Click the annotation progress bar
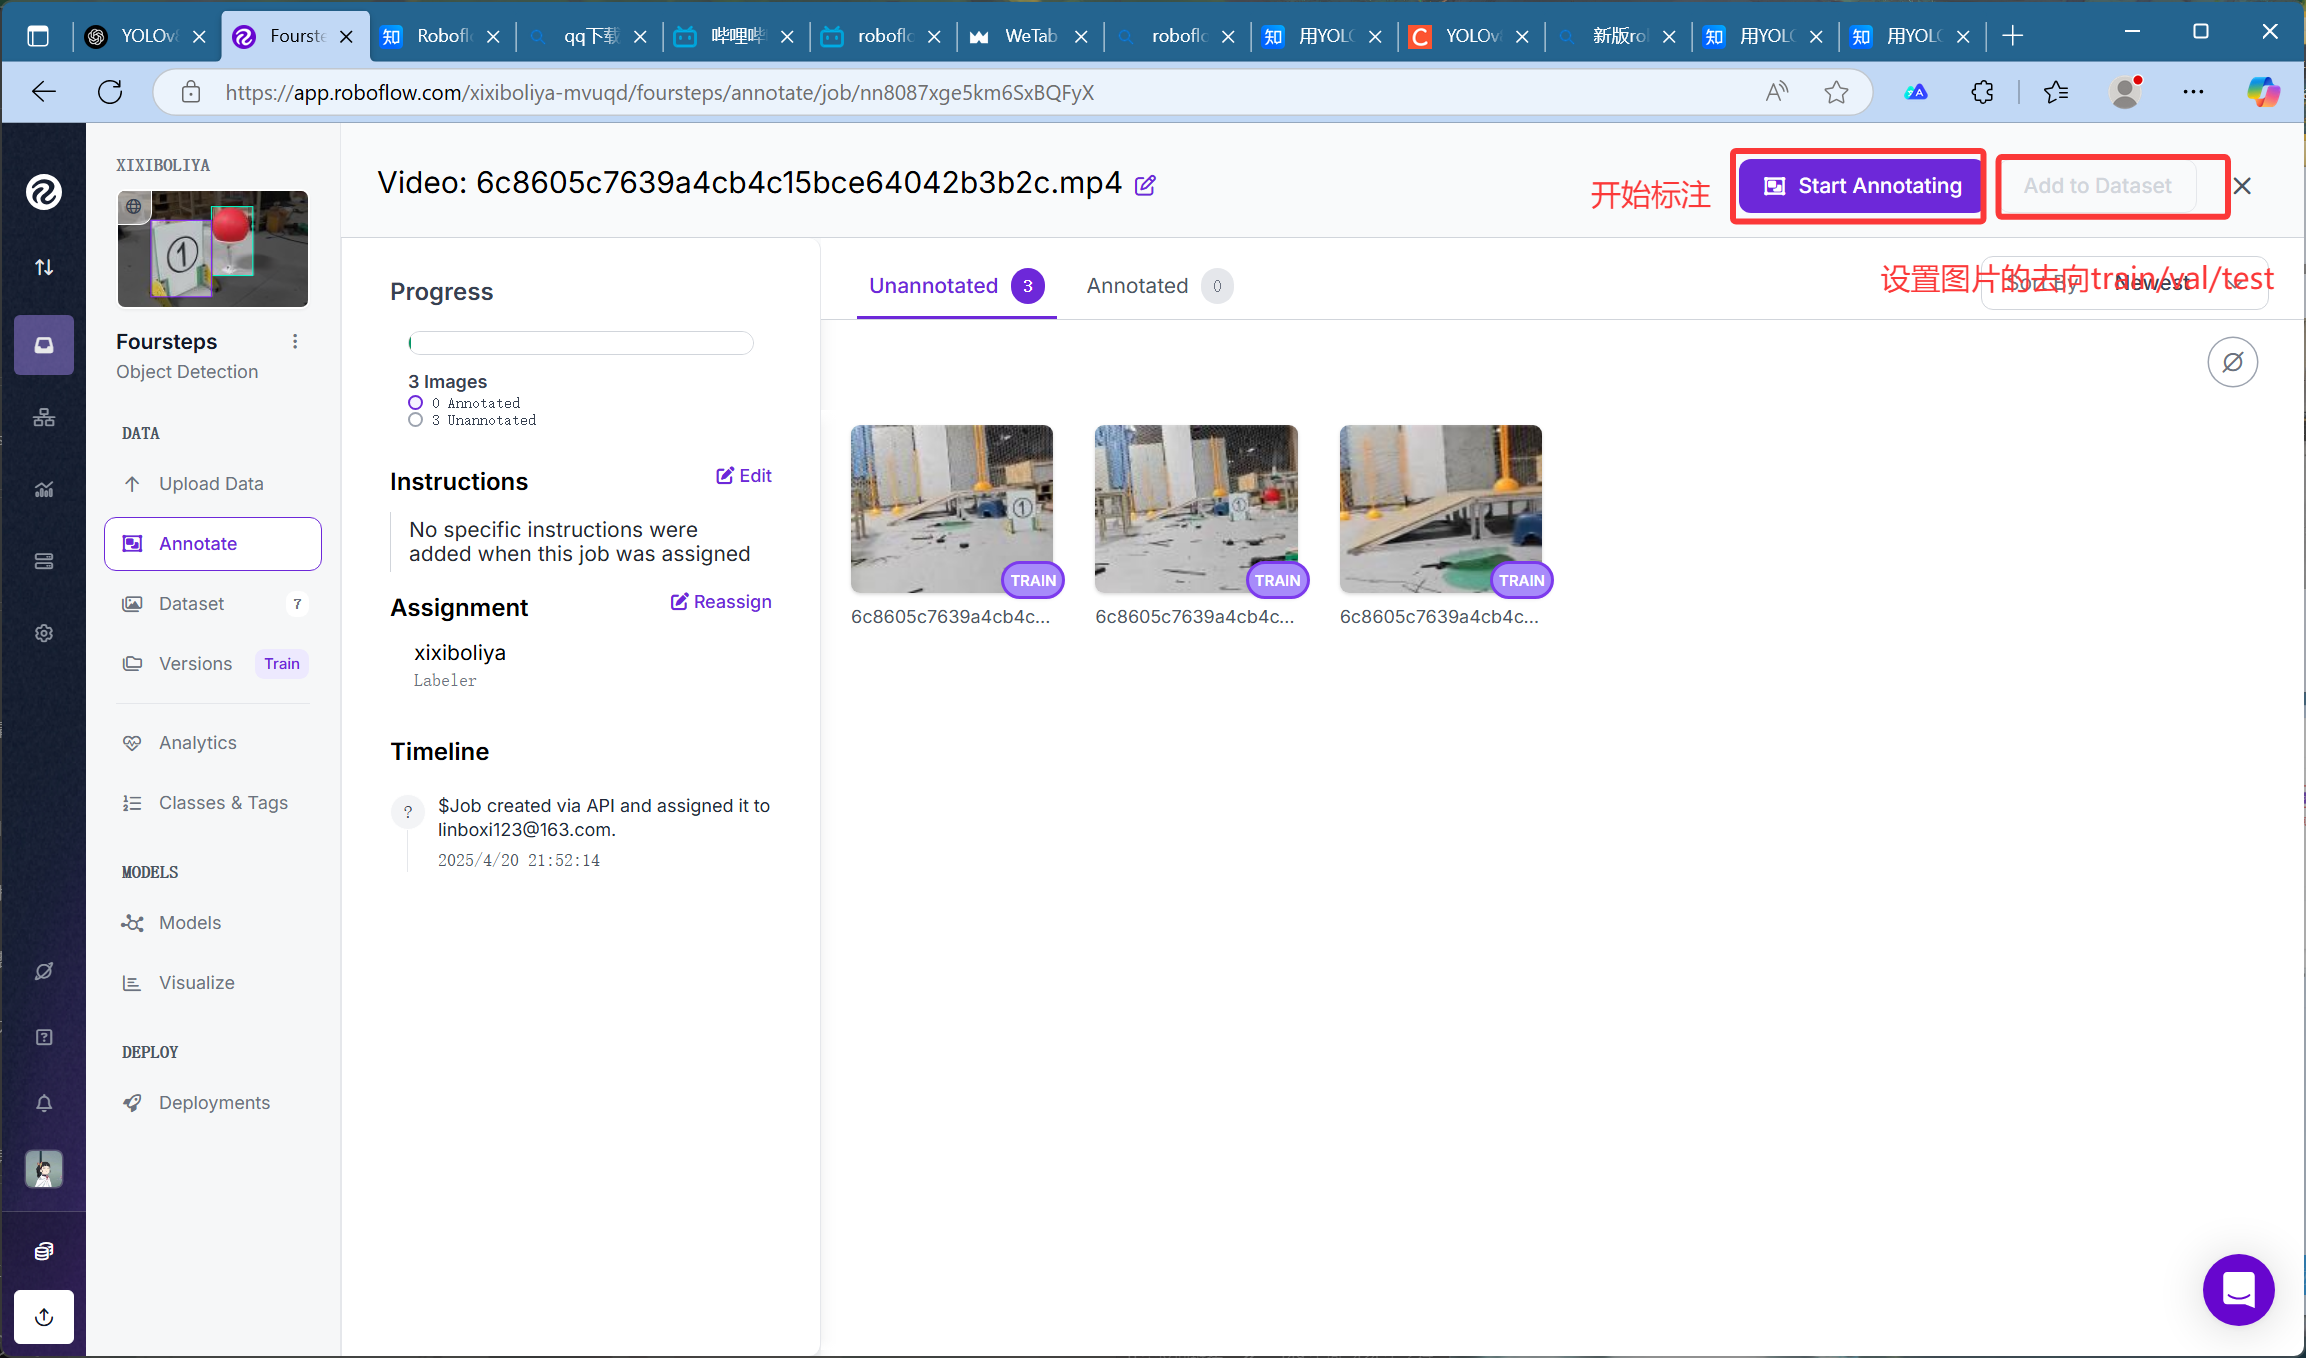The width and height of the screenshot is (2306, 1358). (x=581, y=343)
